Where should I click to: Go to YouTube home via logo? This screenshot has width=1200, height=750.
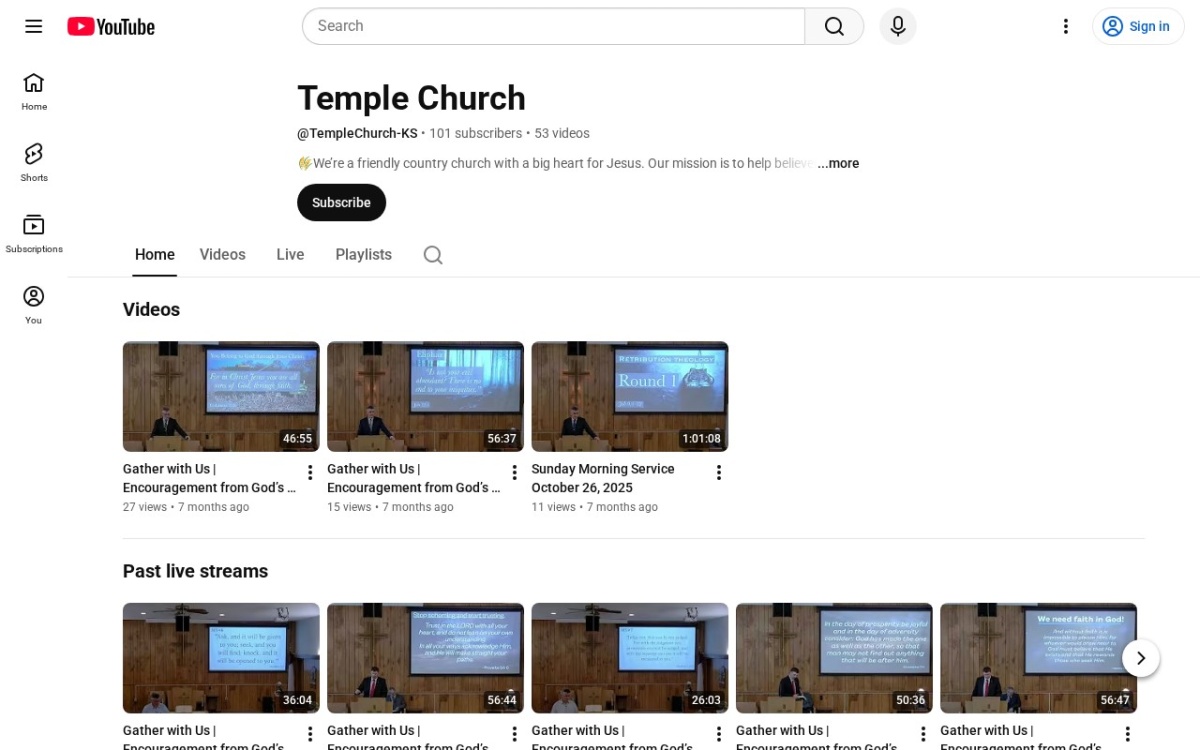point(111,27)
